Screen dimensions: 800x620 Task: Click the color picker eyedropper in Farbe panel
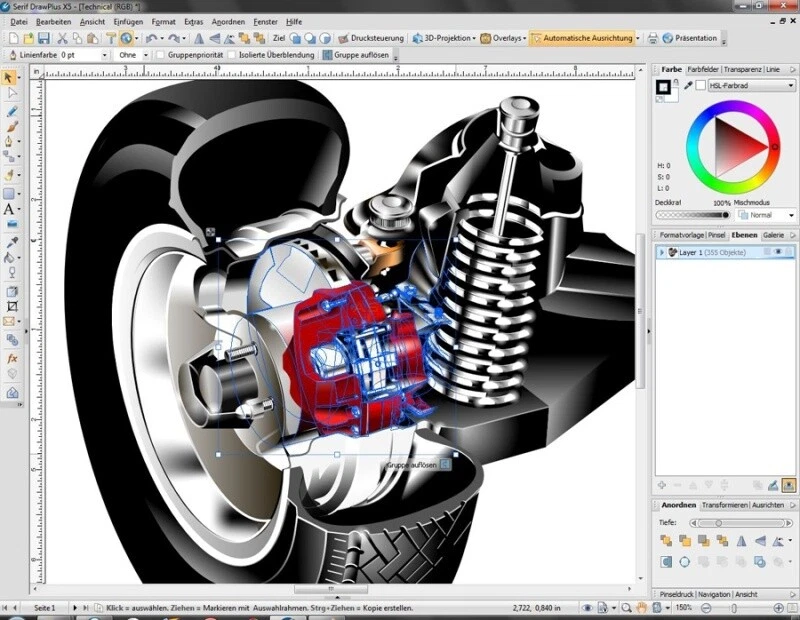tap(688, 86)
